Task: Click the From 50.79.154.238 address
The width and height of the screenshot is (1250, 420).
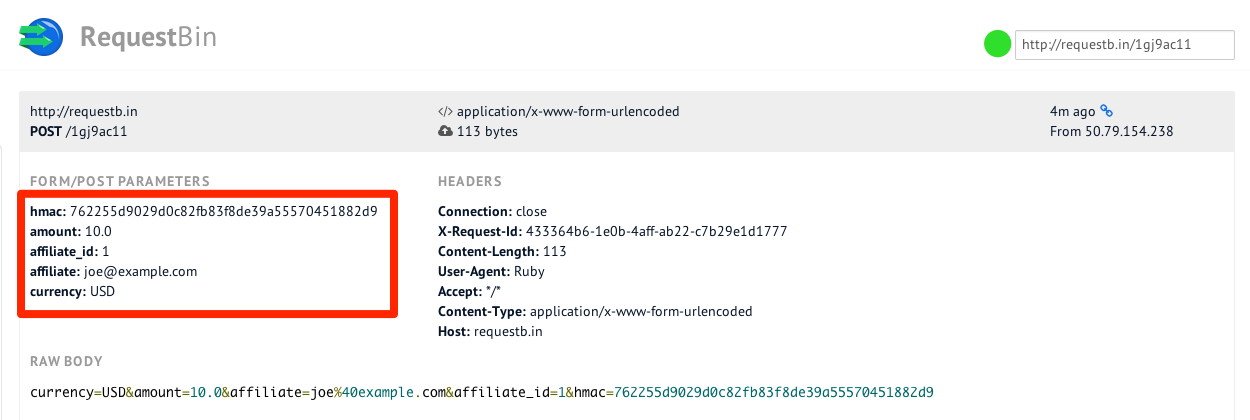Action: click(1111, 131)
